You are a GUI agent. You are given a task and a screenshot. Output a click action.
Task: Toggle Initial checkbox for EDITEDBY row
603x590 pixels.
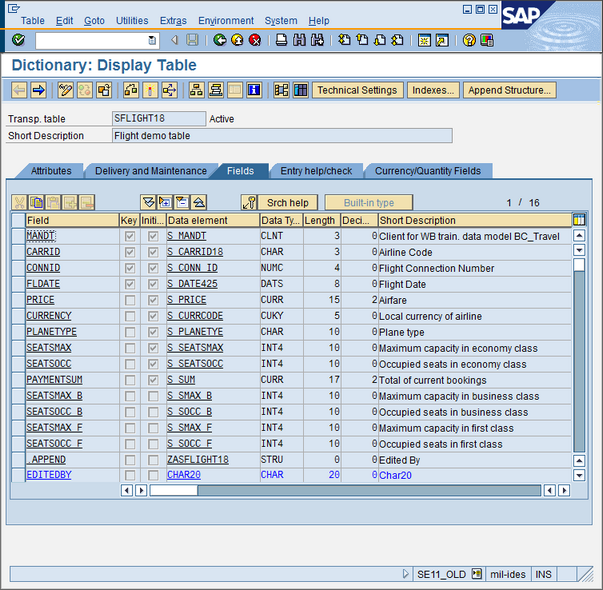click(x=153, y=475)
